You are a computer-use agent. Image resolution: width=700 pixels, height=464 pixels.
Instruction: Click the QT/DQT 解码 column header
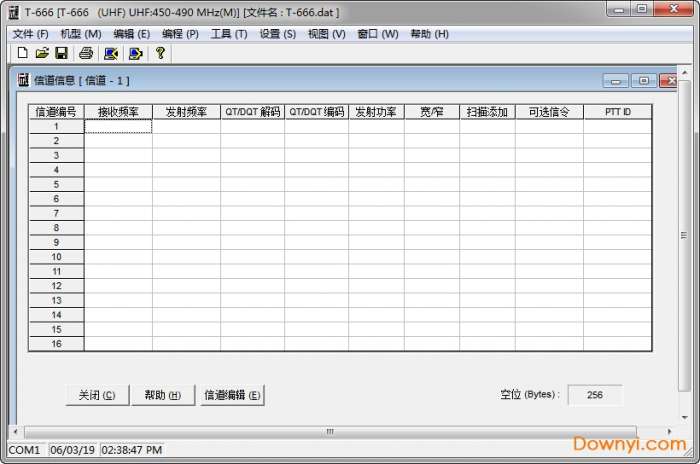pos(253,112)
